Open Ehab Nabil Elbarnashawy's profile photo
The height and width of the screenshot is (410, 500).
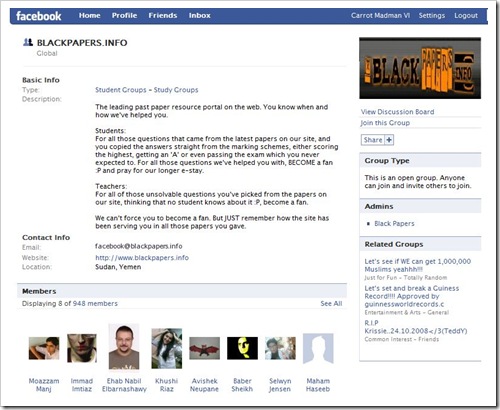[x=124, y=347]
